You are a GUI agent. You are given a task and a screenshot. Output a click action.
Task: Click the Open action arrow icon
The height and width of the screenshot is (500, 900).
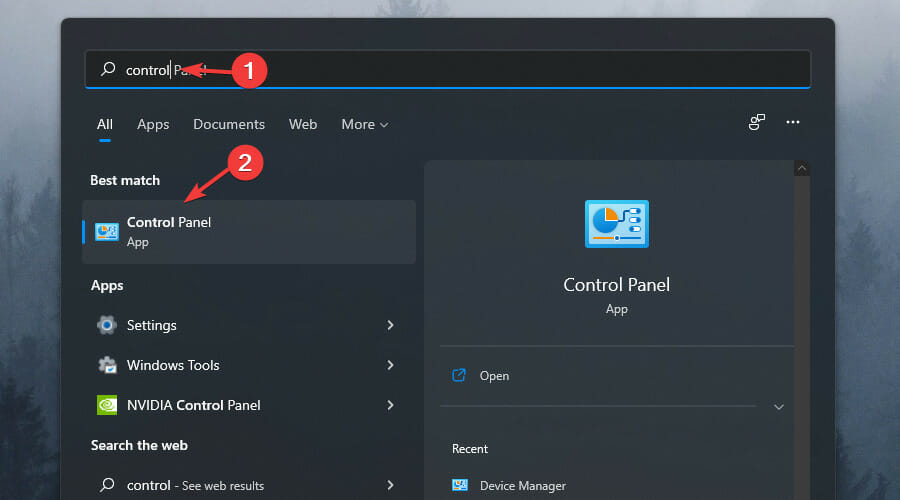[x=459, y=375]
